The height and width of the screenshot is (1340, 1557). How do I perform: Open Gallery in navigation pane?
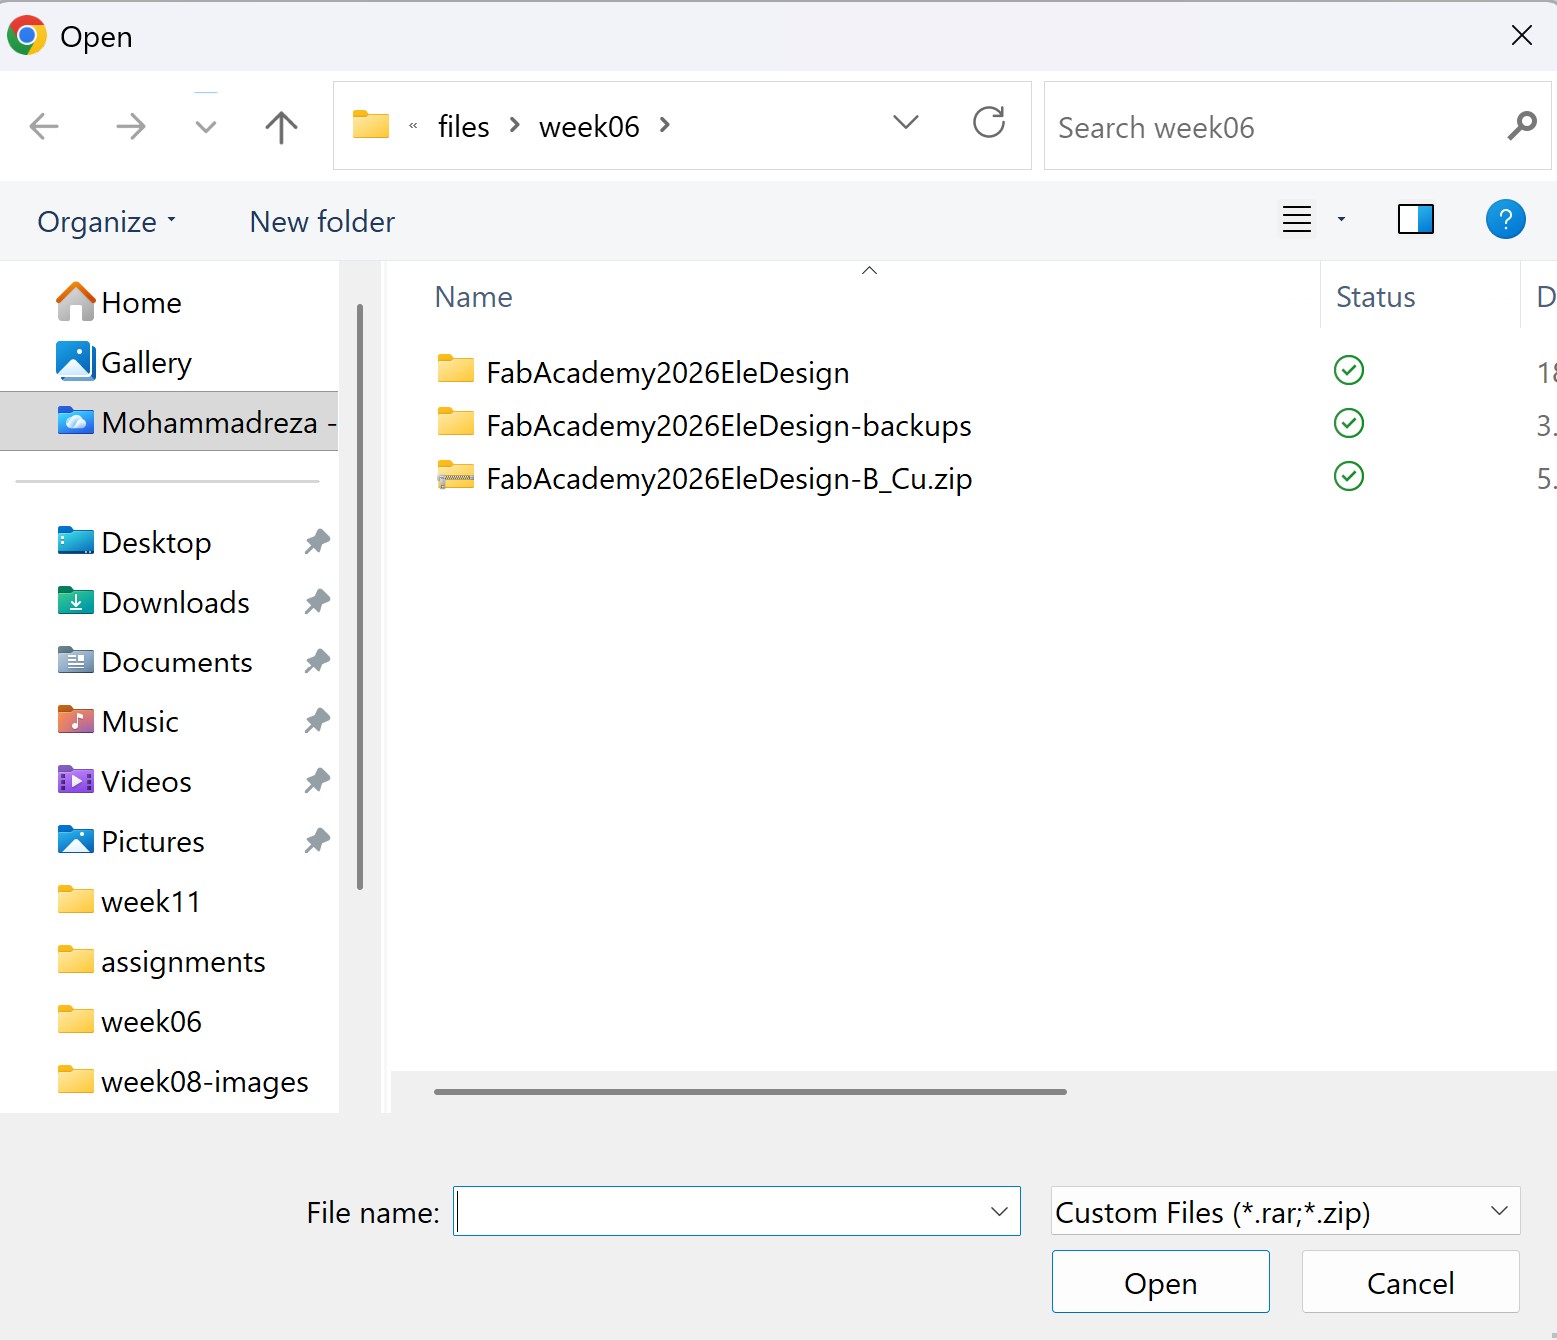(x=146, y=363)
